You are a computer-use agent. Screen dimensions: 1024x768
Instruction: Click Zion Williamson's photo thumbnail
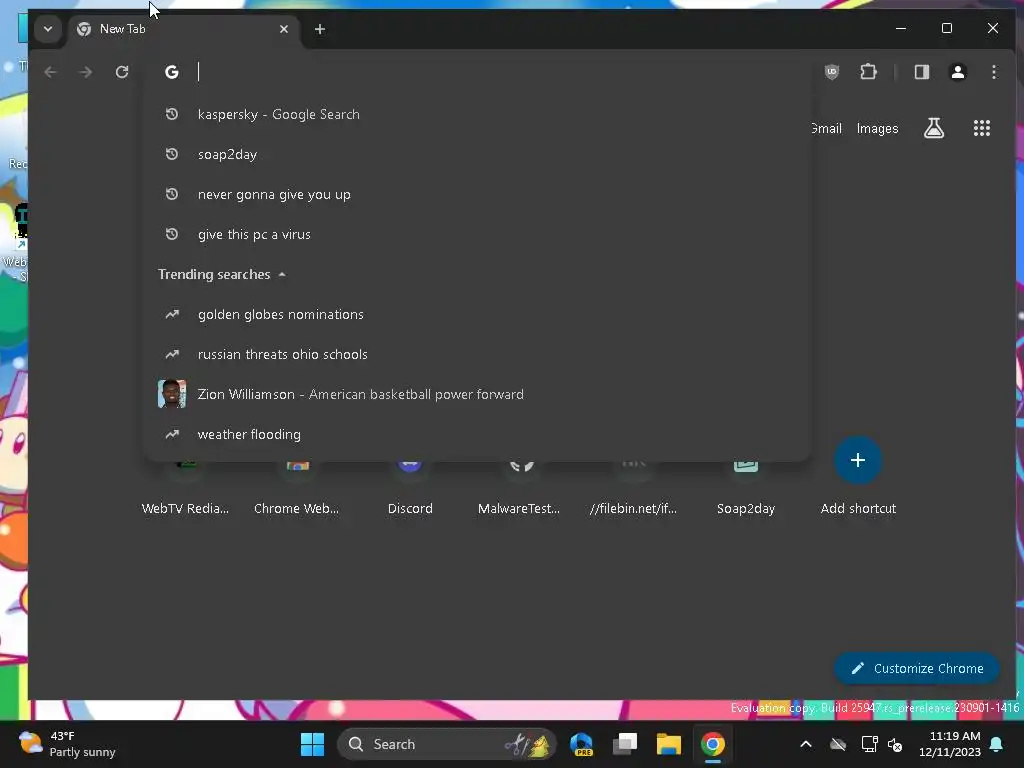[172, 394]
